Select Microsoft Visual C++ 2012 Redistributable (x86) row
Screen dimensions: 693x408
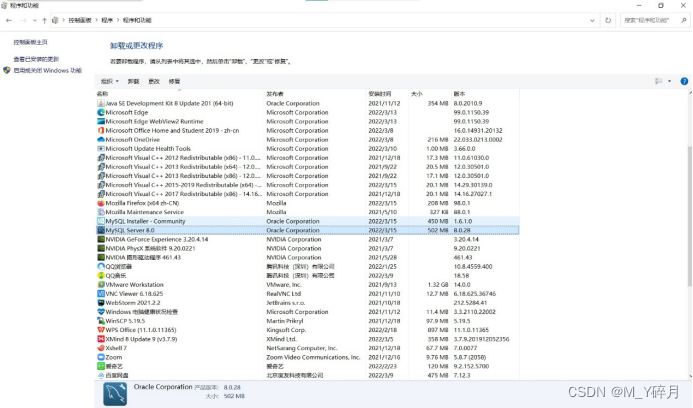click(308, 158)
